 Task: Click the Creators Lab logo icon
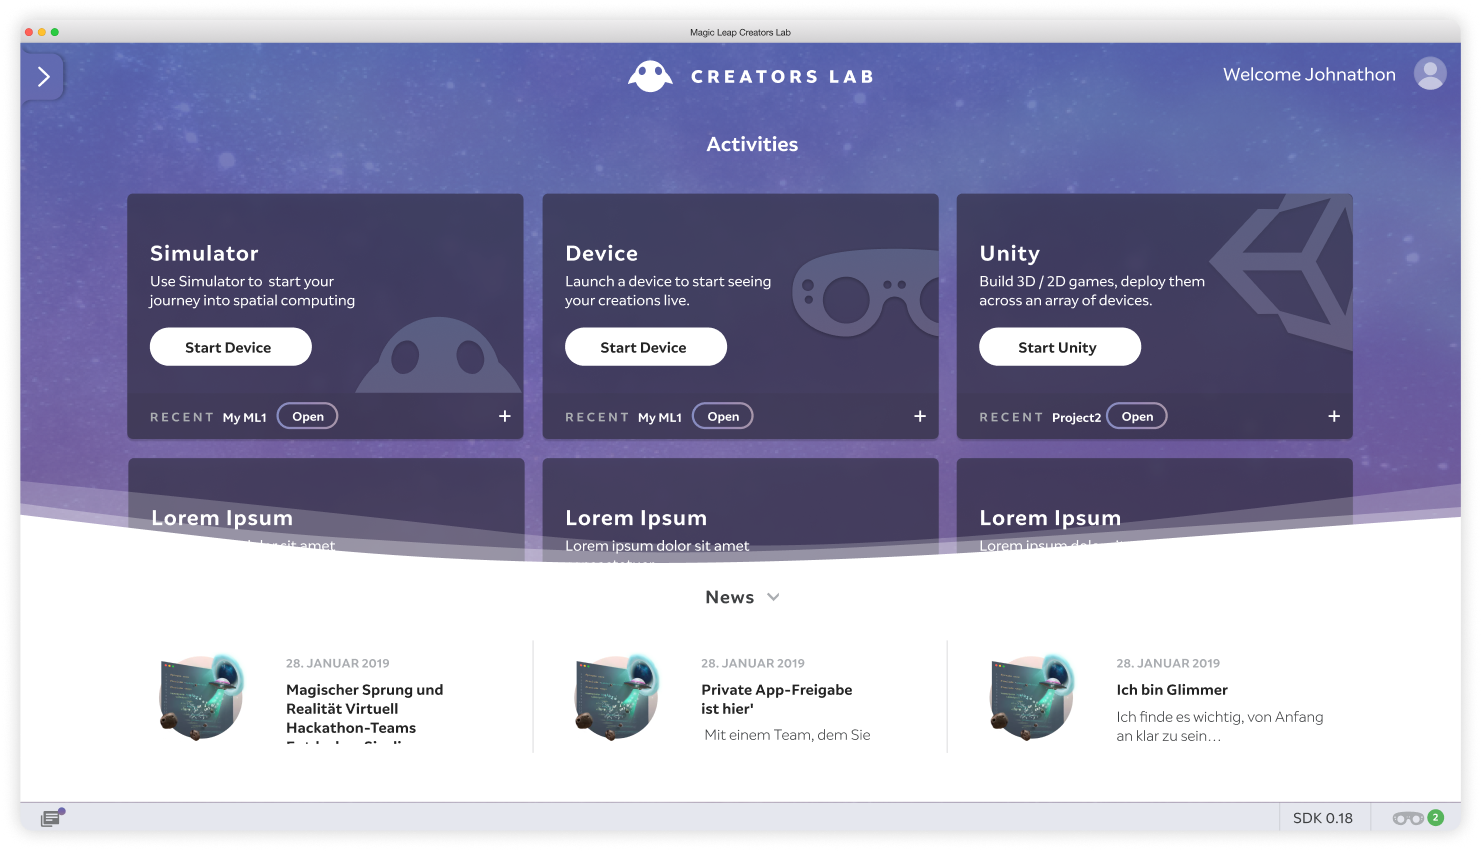(x=650, y=76)
